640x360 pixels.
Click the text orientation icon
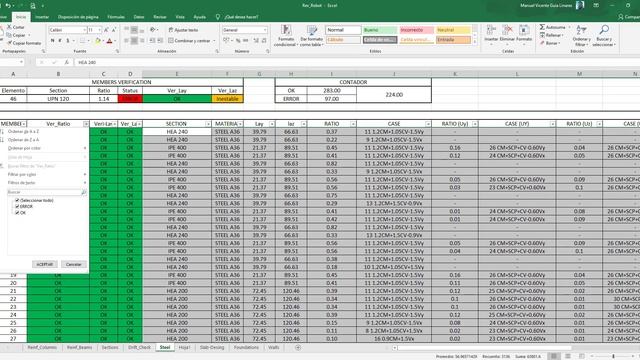(x=153, y=30)
